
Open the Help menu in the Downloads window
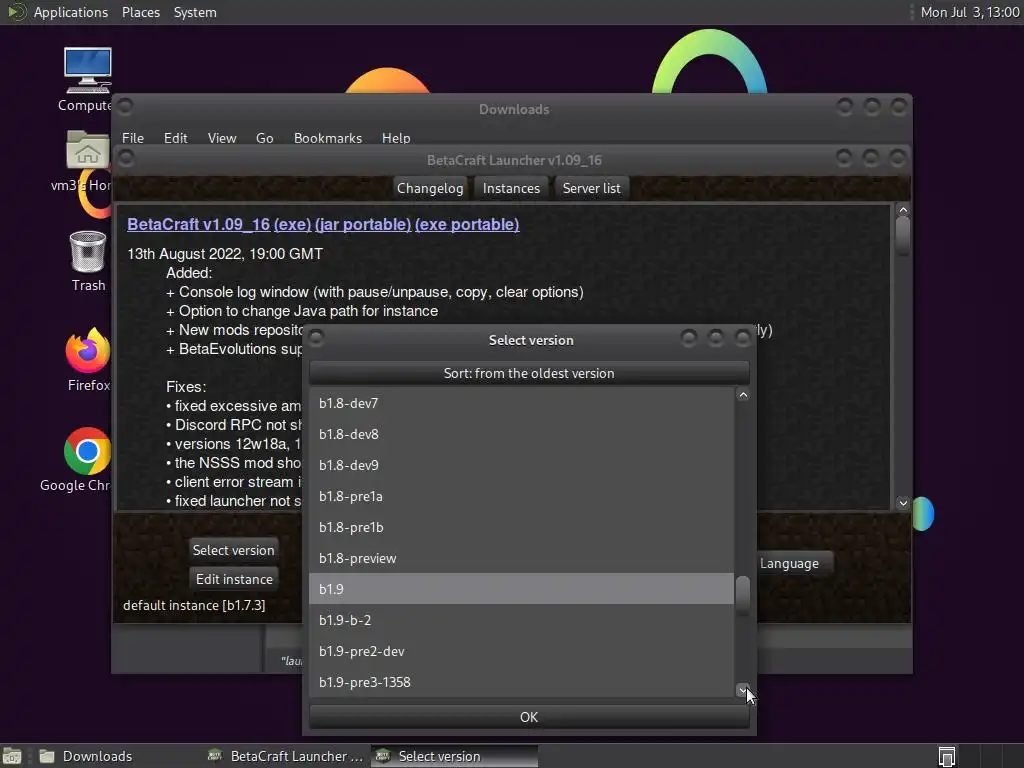click(x=396, y=138)
